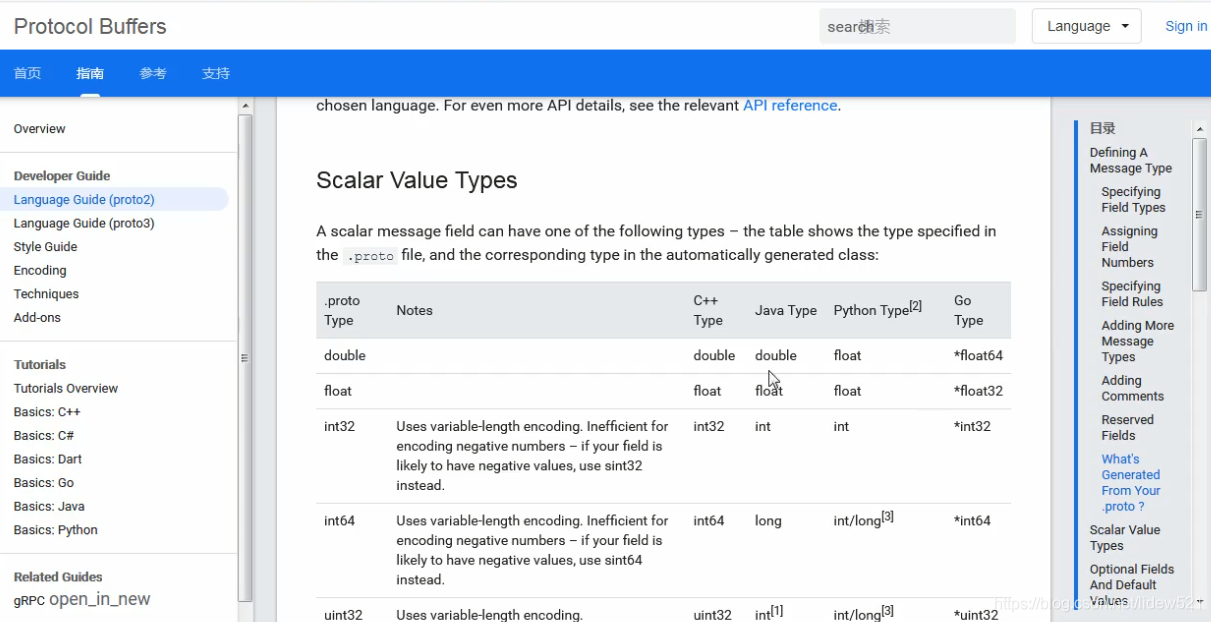Click the Scalar Value Types heading
The width and height of the screenshot is (1211, 622).
click(x=417, y=180)
